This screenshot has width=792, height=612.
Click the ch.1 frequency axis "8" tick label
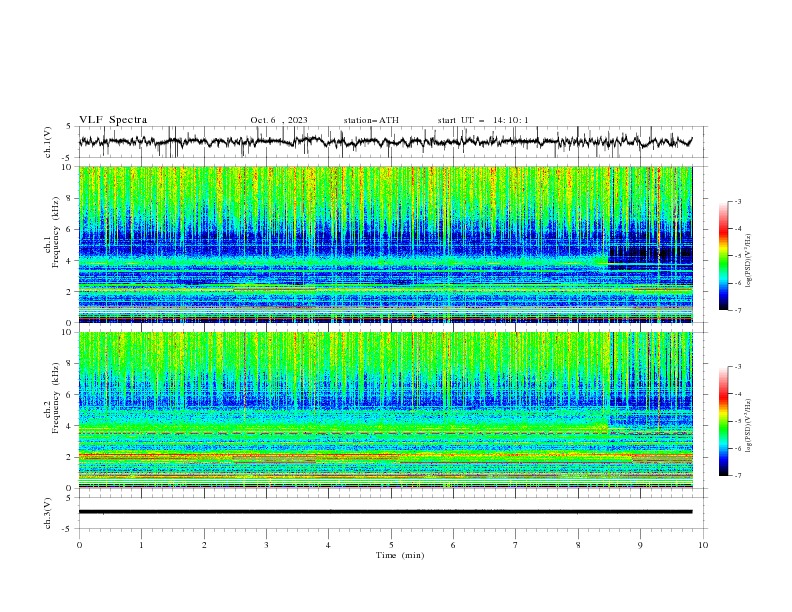pos(70,198)
